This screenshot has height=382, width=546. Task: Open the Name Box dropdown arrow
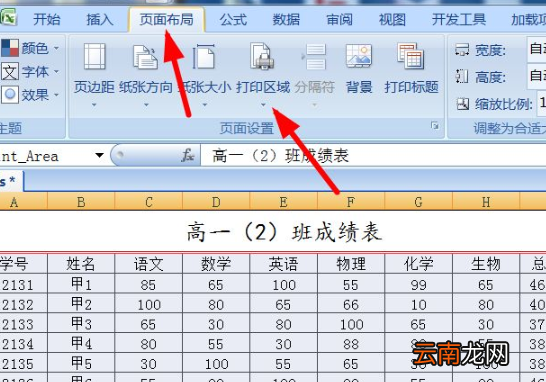coord(99,155)
